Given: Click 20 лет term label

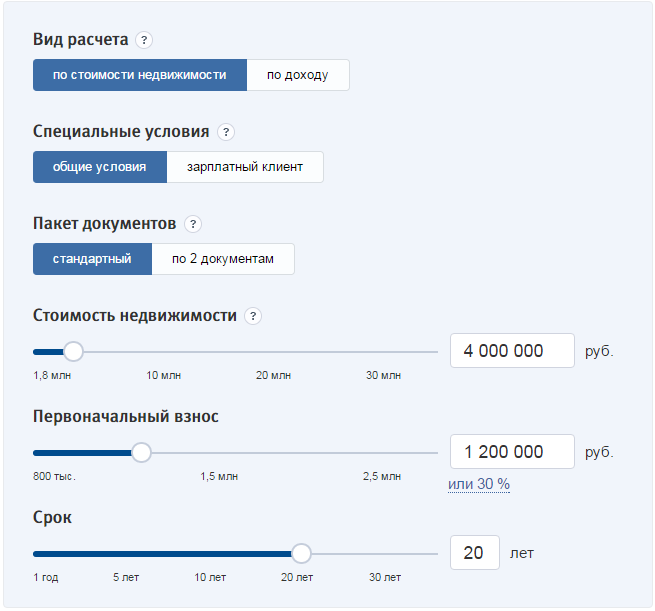Looking at the screenshot, I should [297, 578].
